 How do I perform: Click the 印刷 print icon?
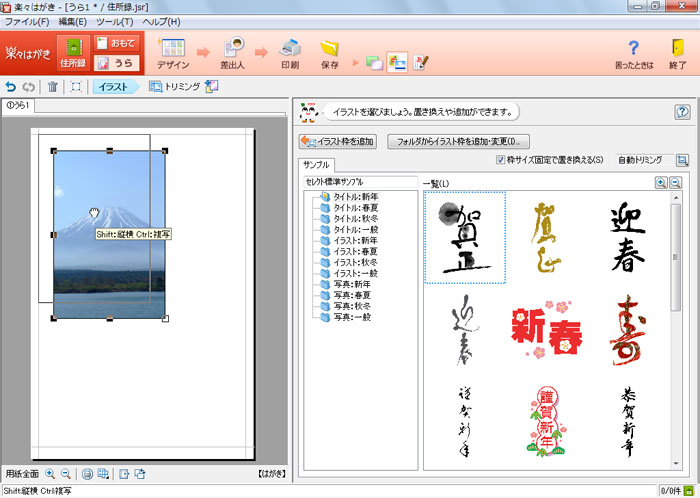point(289,52)
